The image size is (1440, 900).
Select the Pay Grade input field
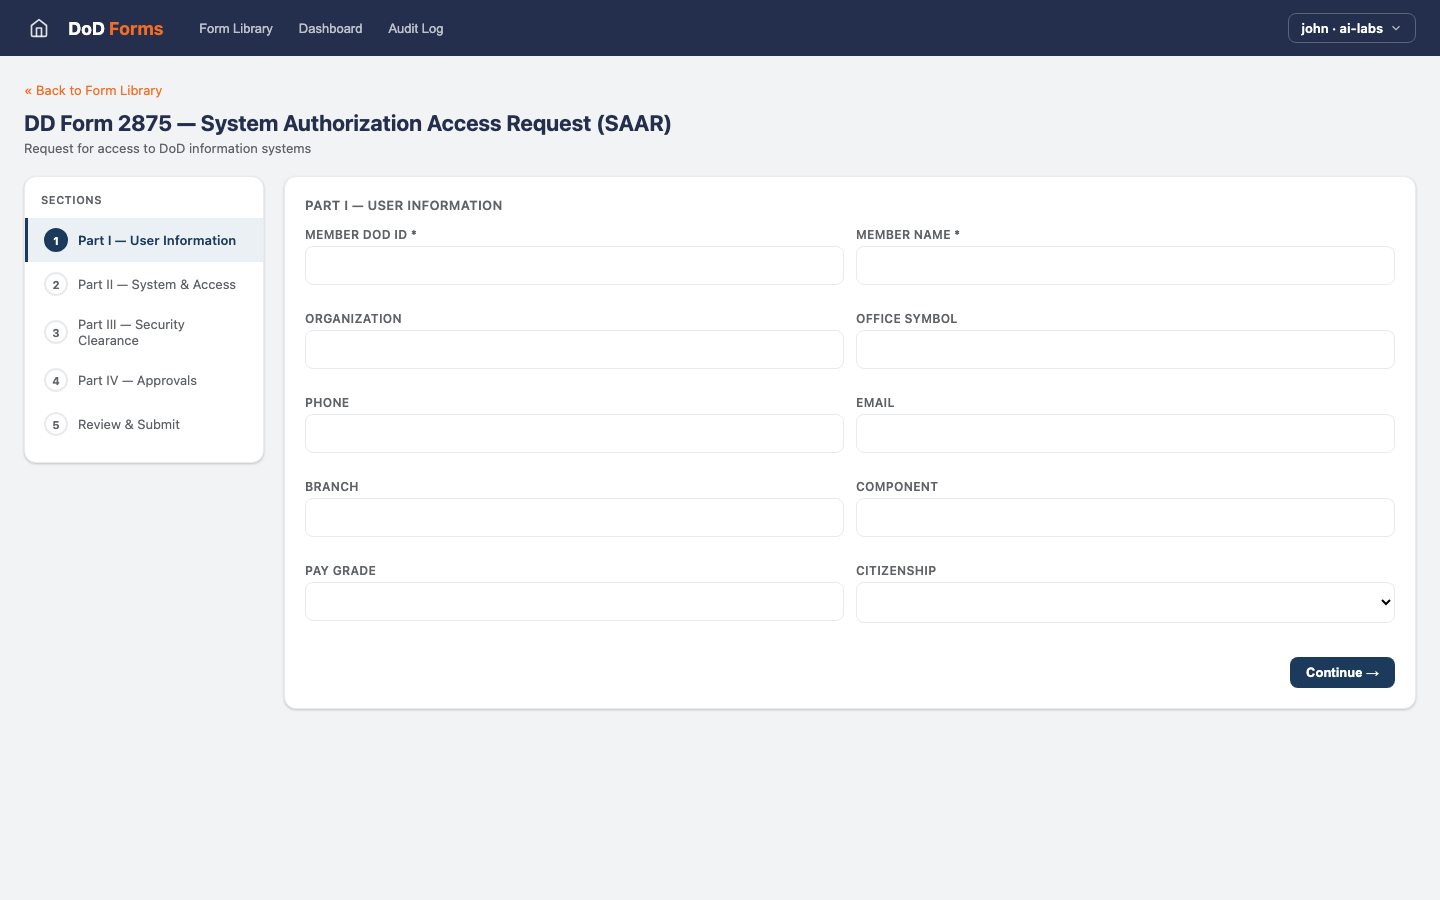click(574, 602)
